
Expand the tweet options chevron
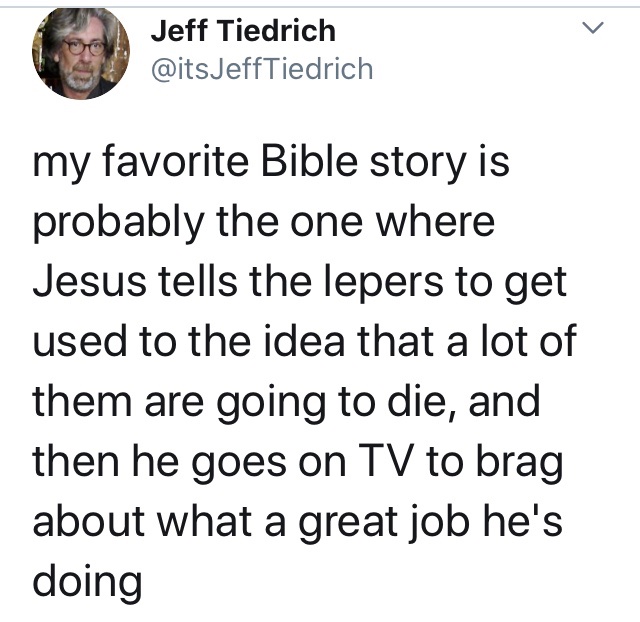(x=593, y=32)
